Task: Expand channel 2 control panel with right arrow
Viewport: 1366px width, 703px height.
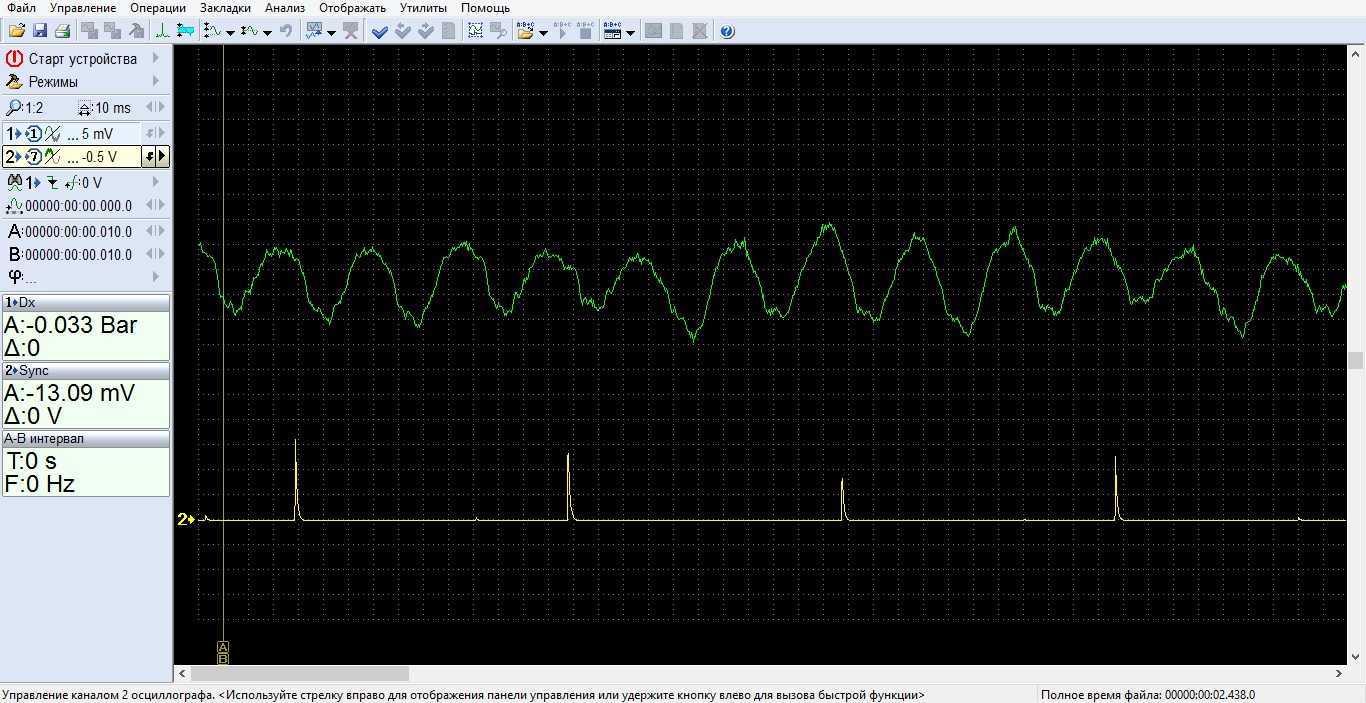Action: (163, 157)
